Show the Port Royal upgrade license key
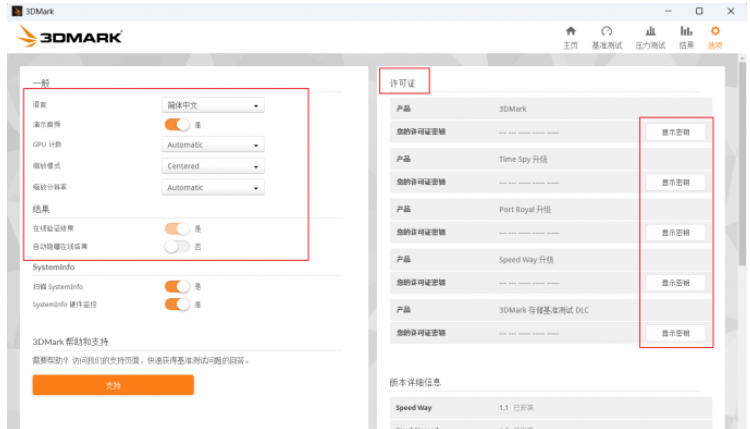 point(676,232)
